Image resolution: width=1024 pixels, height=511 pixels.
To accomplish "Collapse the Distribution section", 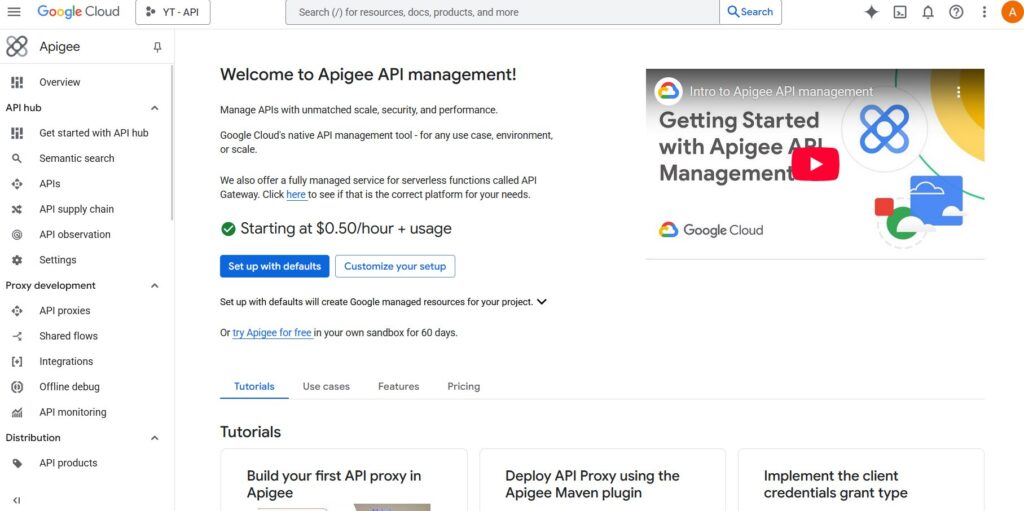I will point(154,438).
